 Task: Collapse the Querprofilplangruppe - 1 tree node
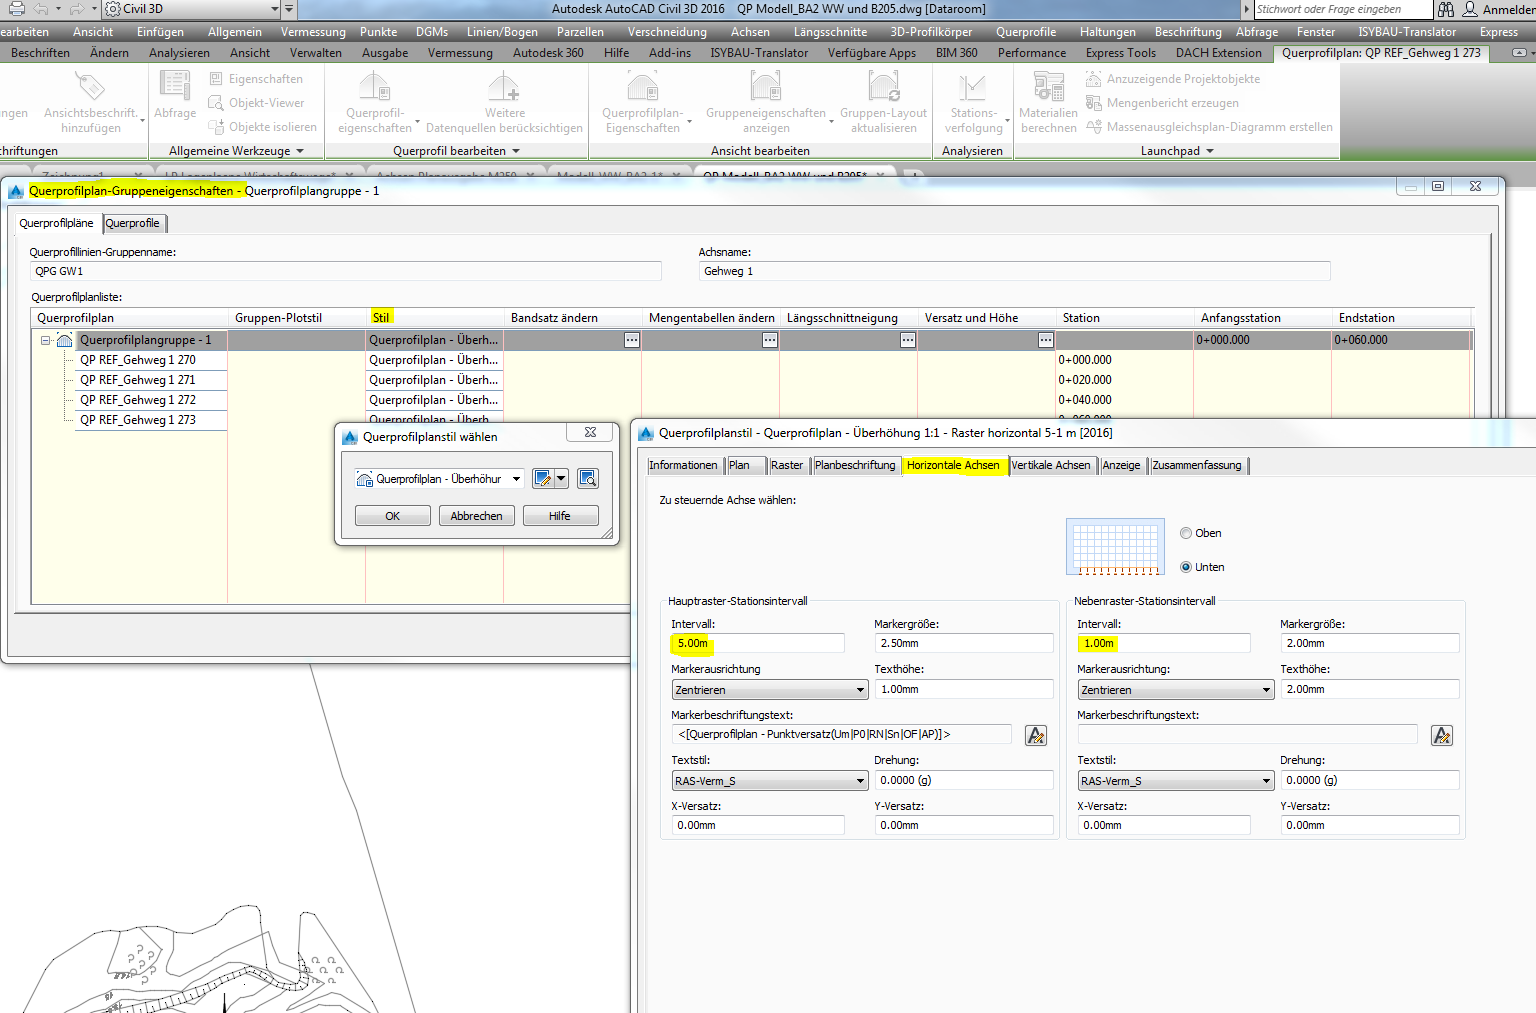pos(46,340)
